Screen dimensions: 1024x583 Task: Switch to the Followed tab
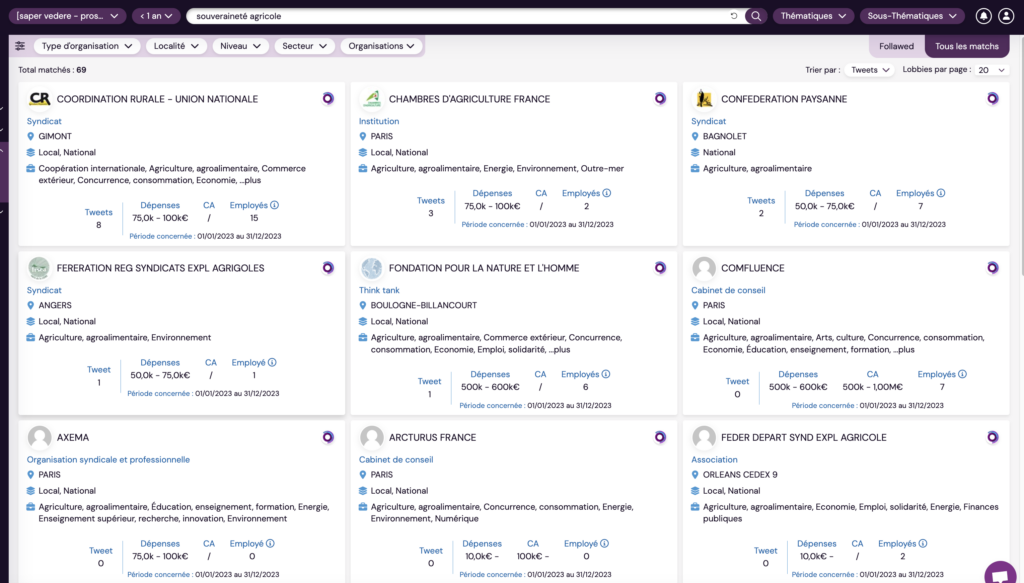(896, 46)
